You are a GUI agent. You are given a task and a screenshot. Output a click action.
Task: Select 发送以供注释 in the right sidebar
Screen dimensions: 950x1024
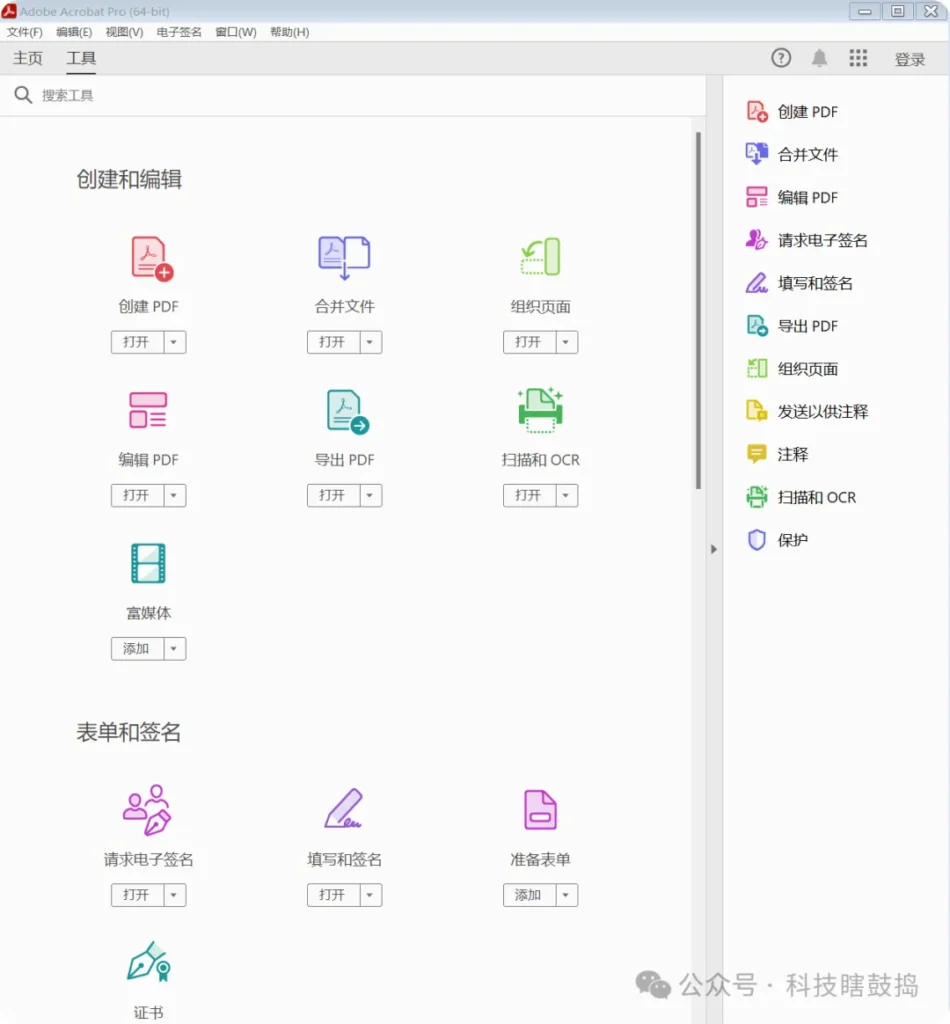tap(807, 411)
